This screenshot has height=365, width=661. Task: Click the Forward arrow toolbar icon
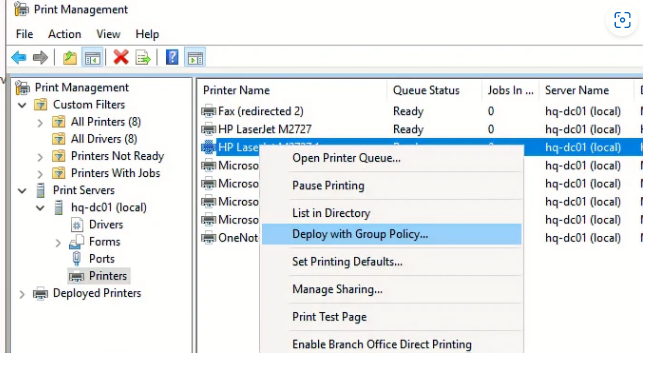[x=40, y=57]
